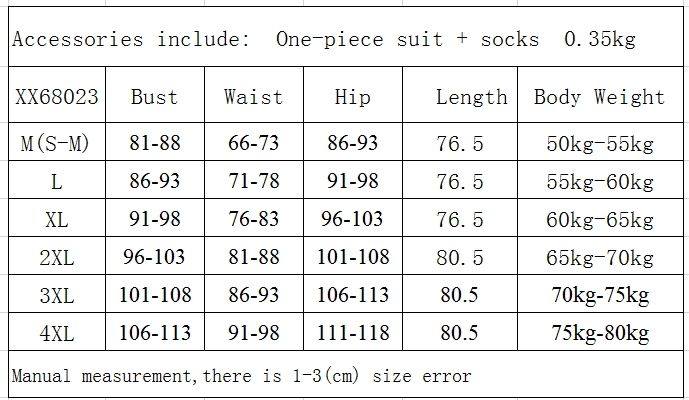Image resolution: width=689 pixels, height=400 pixels.
Task: Select bust value 101-108 in 3XL row
Action: tap(155, 295)
